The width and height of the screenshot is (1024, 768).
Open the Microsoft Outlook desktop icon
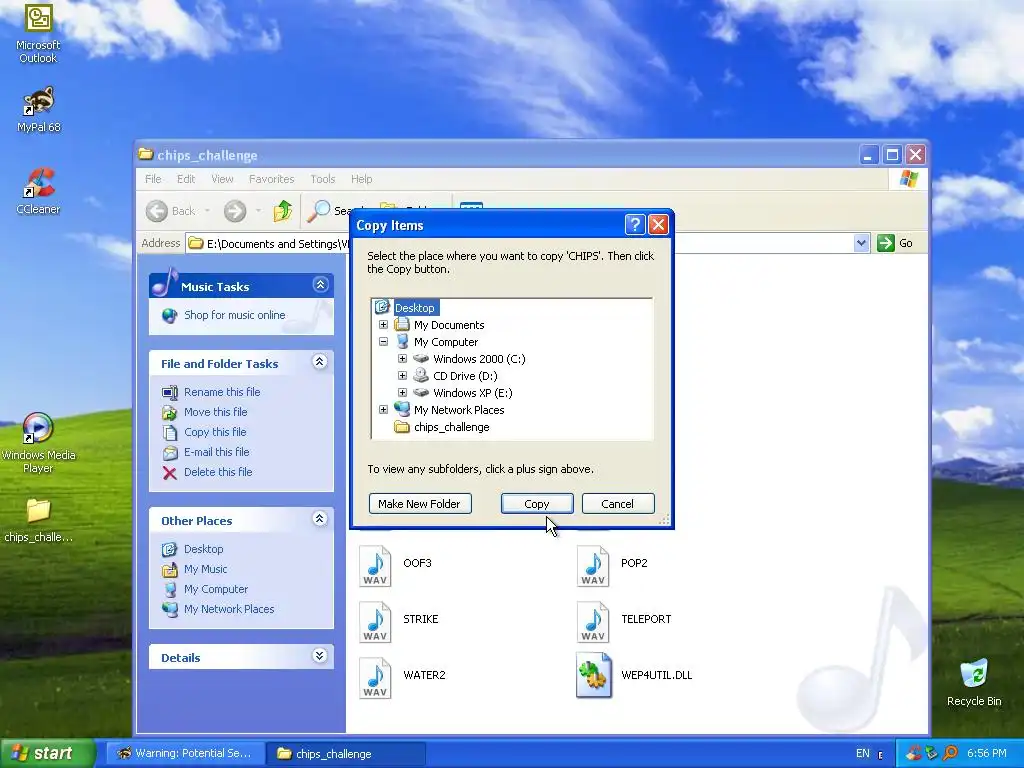(38, 33)
